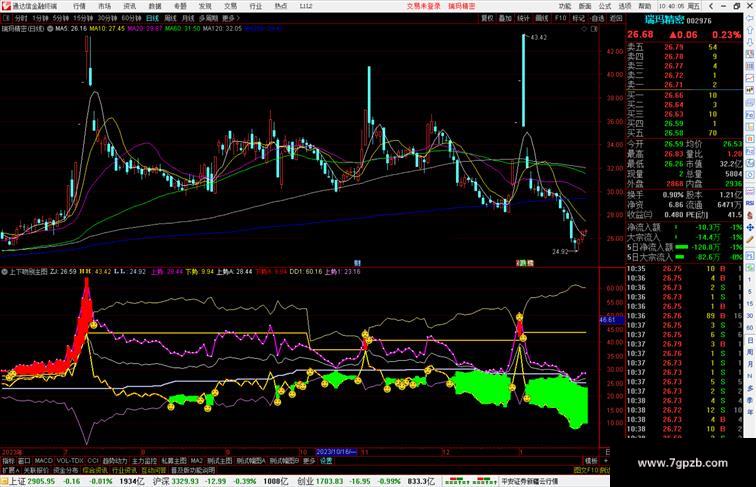Click the settings icon beside 上下吻别主图
Viewport: 756px width, 487px height.
[x=4, y=272]
